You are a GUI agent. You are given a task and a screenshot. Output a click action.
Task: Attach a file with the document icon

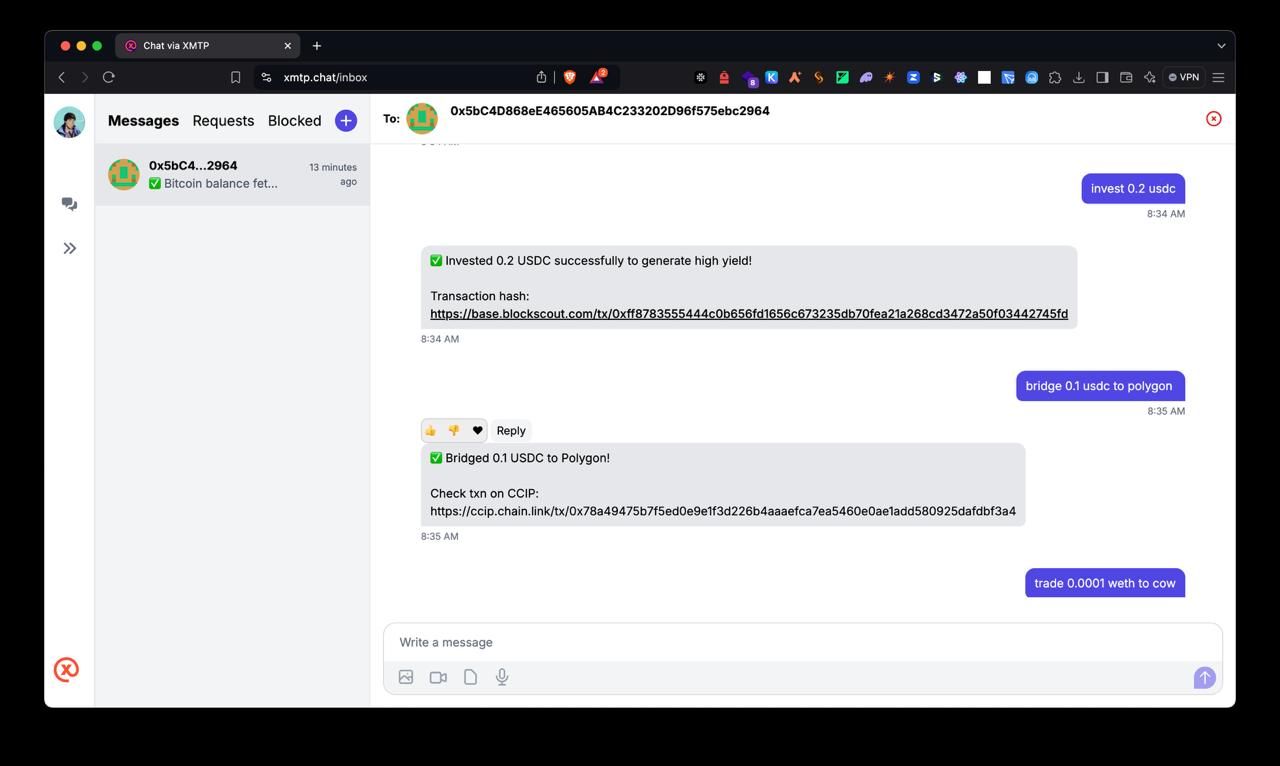(470, 677)
